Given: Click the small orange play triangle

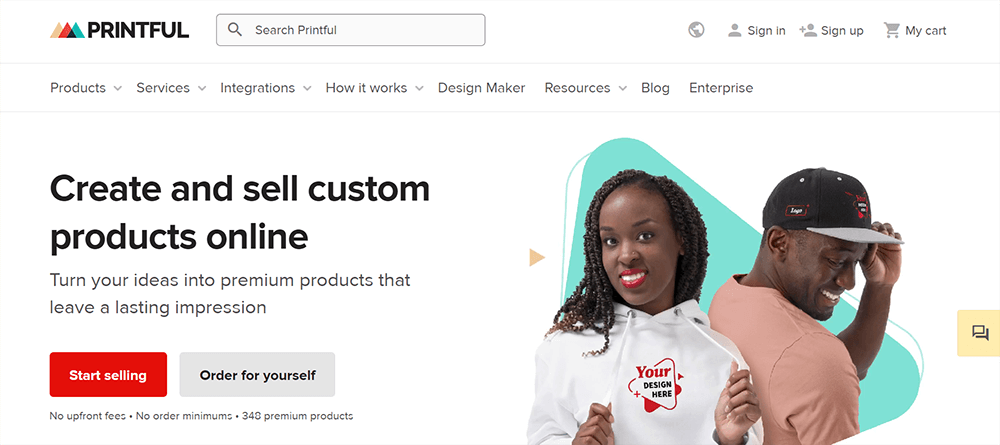Looking at the screenshot, I should (537, 258).
